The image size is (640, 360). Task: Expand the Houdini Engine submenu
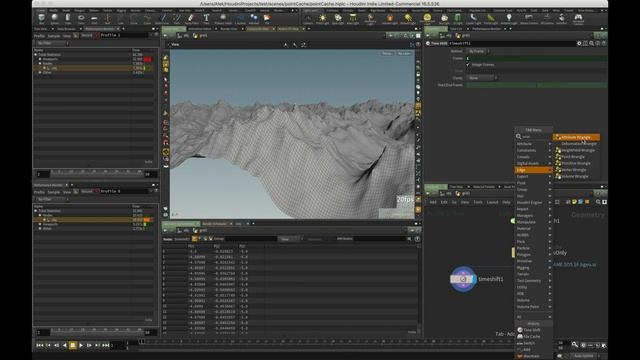tap(533, 202)
